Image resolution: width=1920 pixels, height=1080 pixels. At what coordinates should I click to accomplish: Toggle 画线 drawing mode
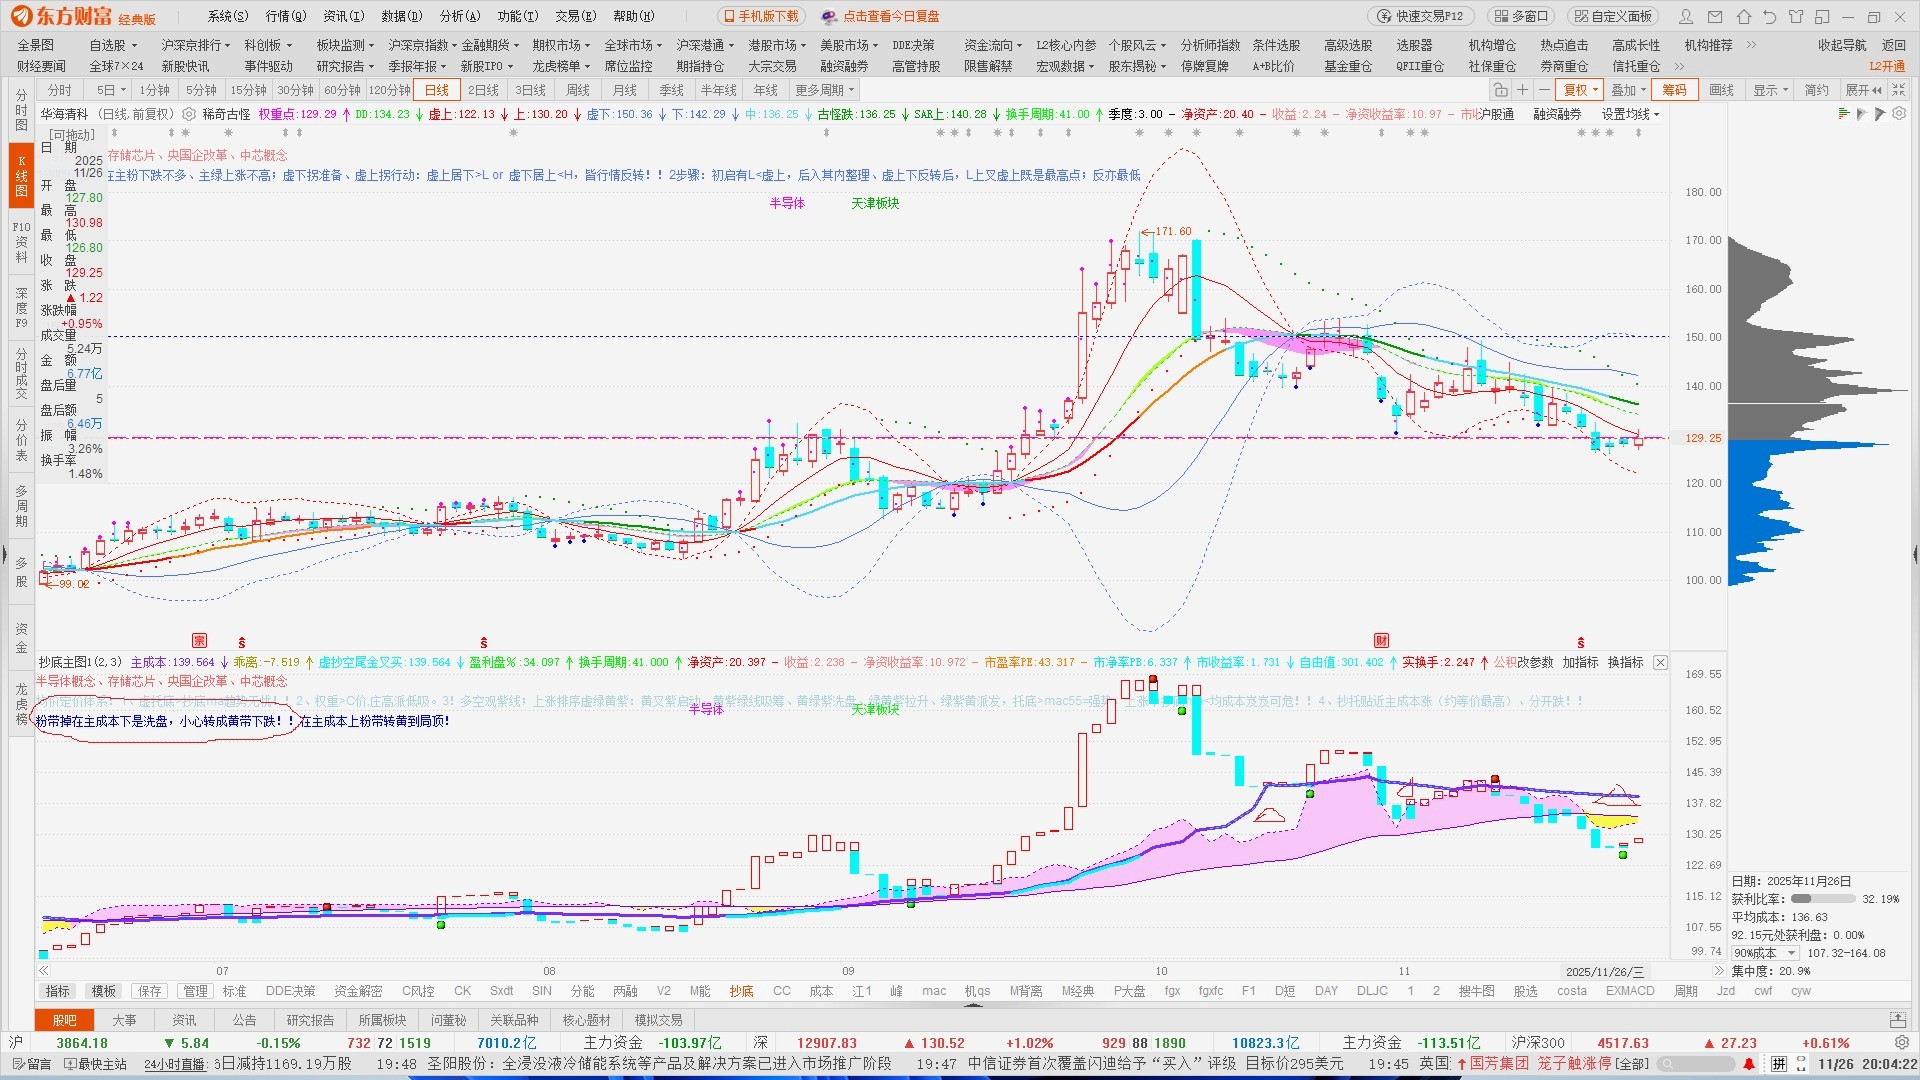click(x=1721, y=90)
